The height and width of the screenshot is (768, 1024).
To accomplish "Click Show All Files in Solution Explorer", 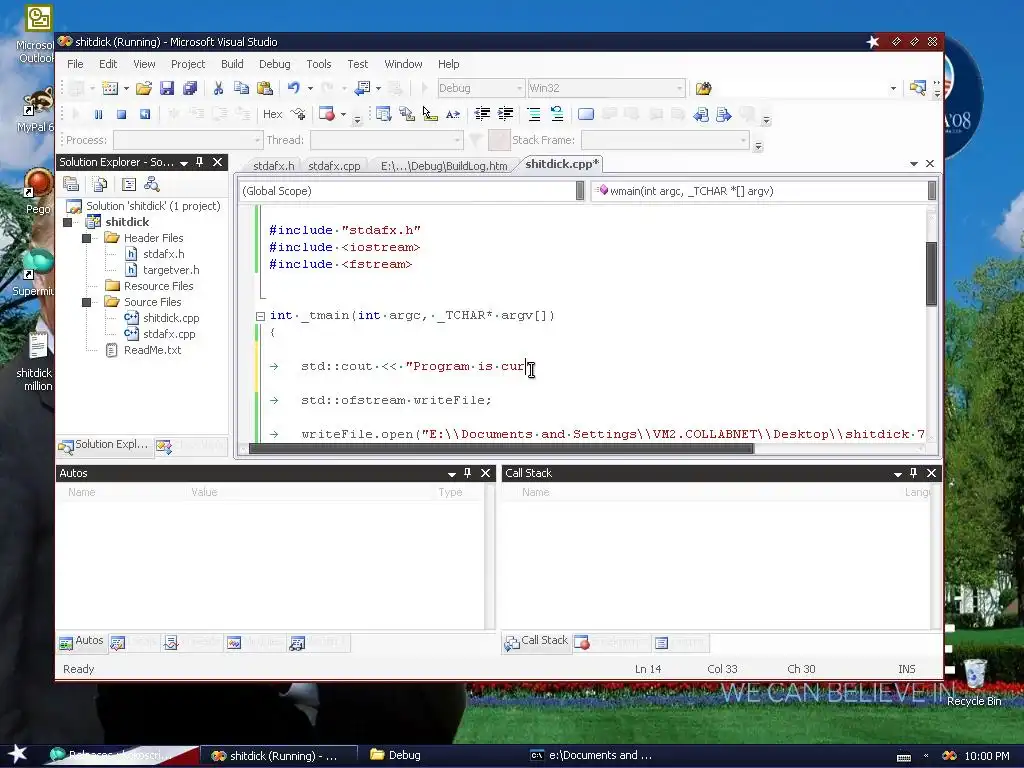I will coord(99,184).
